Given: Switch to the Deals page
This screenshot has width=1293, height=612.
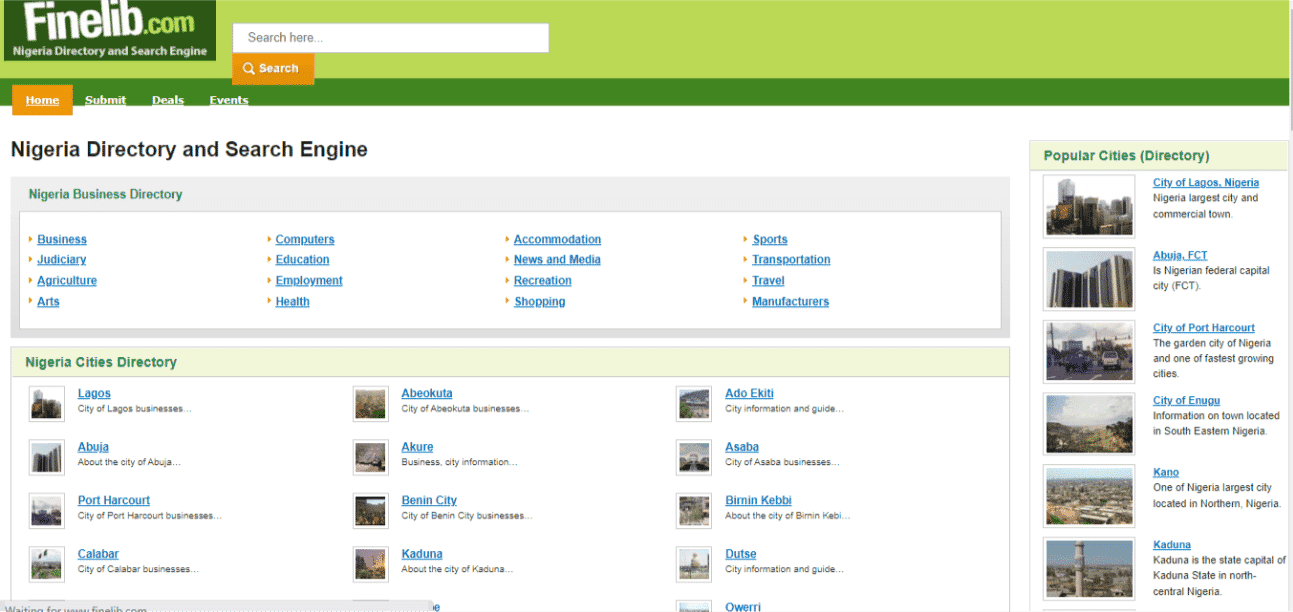Looking at the screenshot, I should point(168,100).
